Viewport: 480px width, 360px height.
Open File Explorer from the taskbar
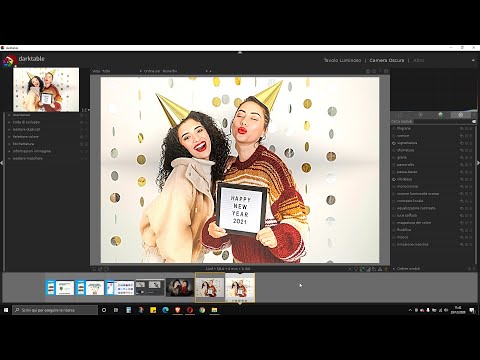pyautogui.click(x=214, y=310)
